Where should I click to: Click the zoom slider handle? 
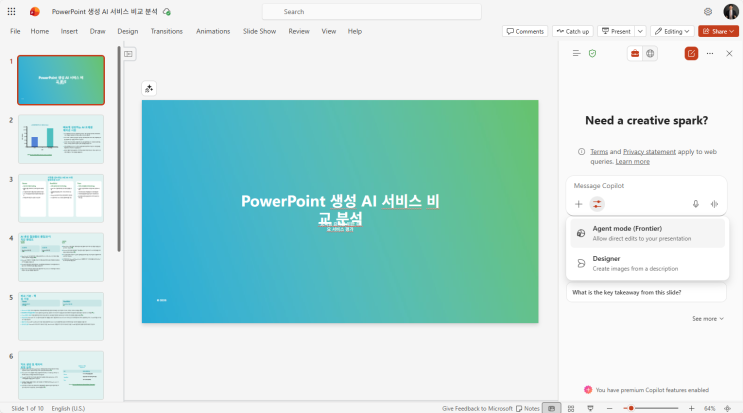[x=631, y=408]
